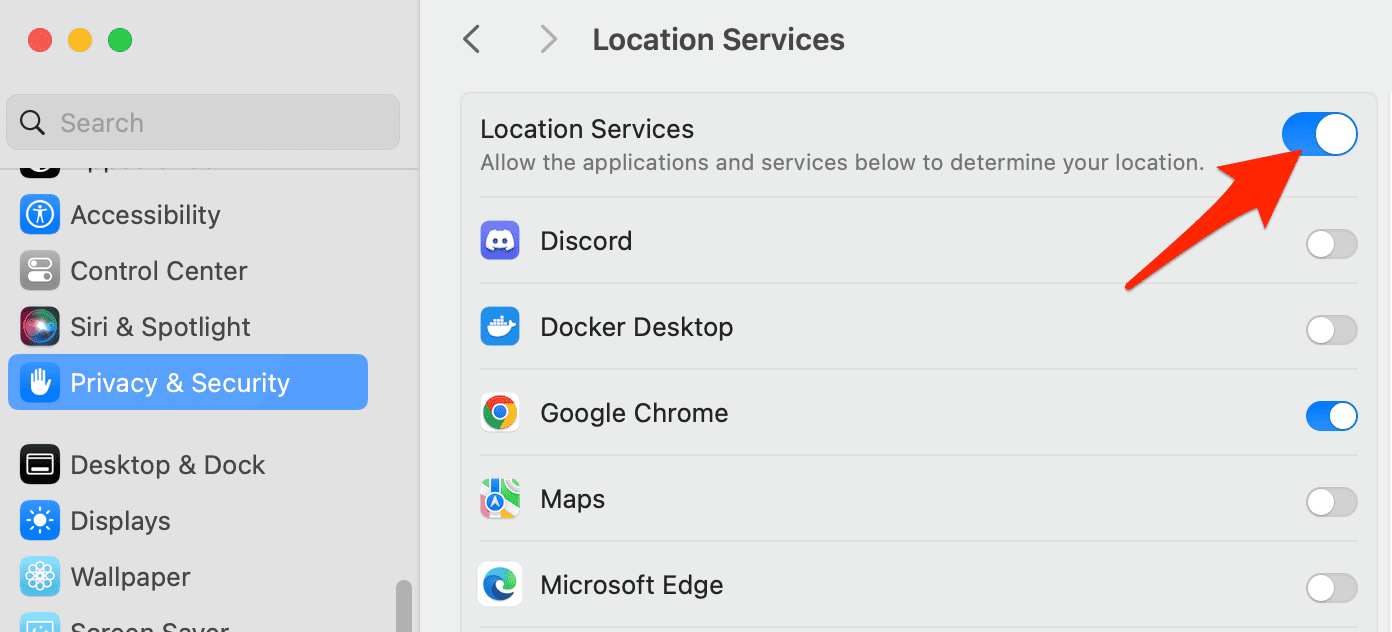Viewport: 1392px width, 632px height.
Task: Toggle Docker Desktop location switch on
Action: point(1331,330)
